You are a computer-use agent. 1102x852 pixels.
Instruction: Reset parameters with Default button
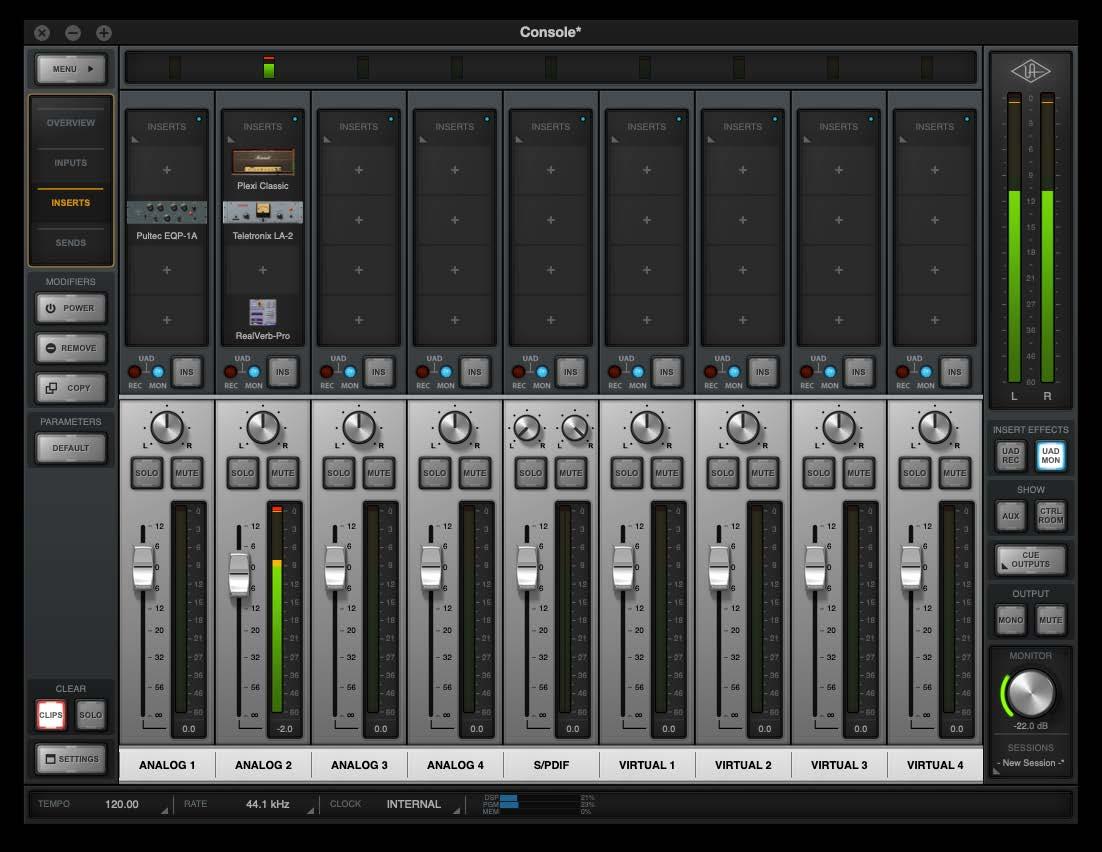tap(71, 448)
